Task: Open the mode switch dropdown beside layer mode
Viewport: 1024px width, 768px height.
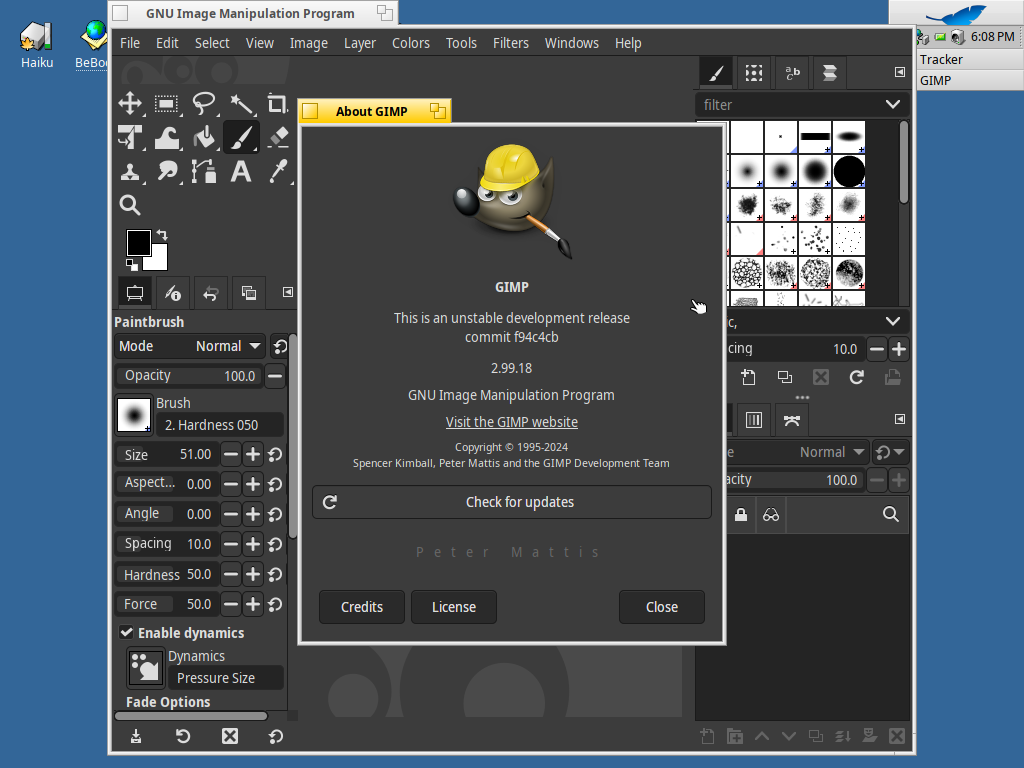Action: pos(890,452)
